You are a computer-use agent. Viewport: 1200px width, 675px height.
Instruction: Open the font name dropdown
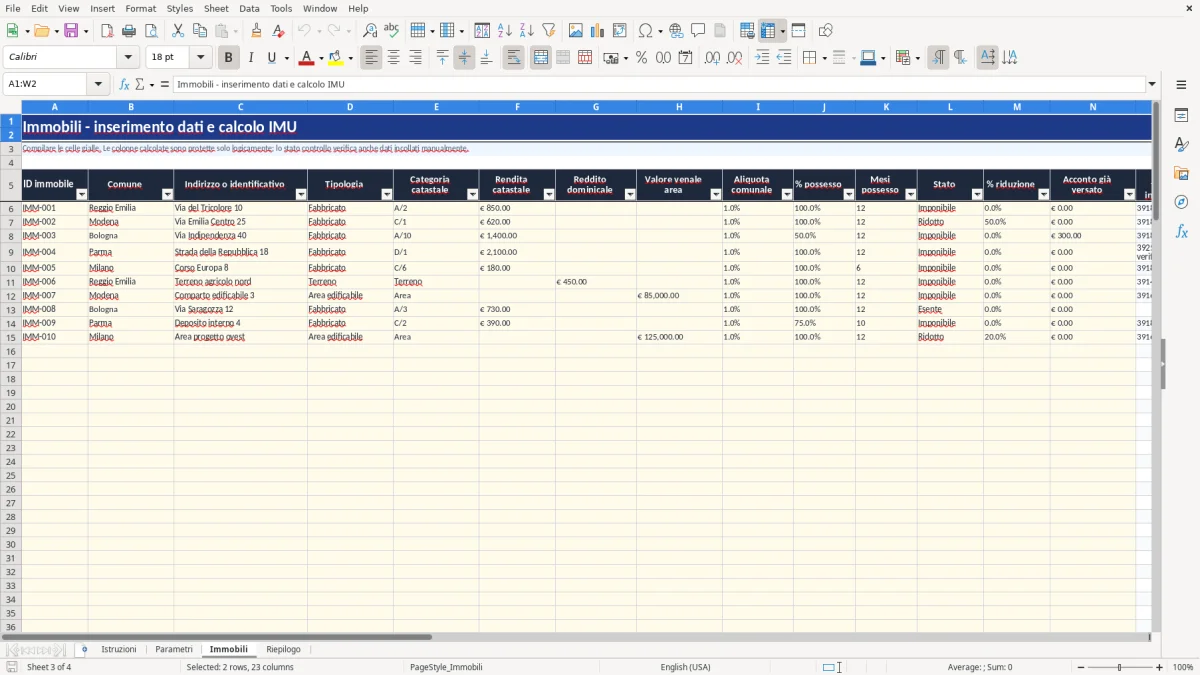128,58
